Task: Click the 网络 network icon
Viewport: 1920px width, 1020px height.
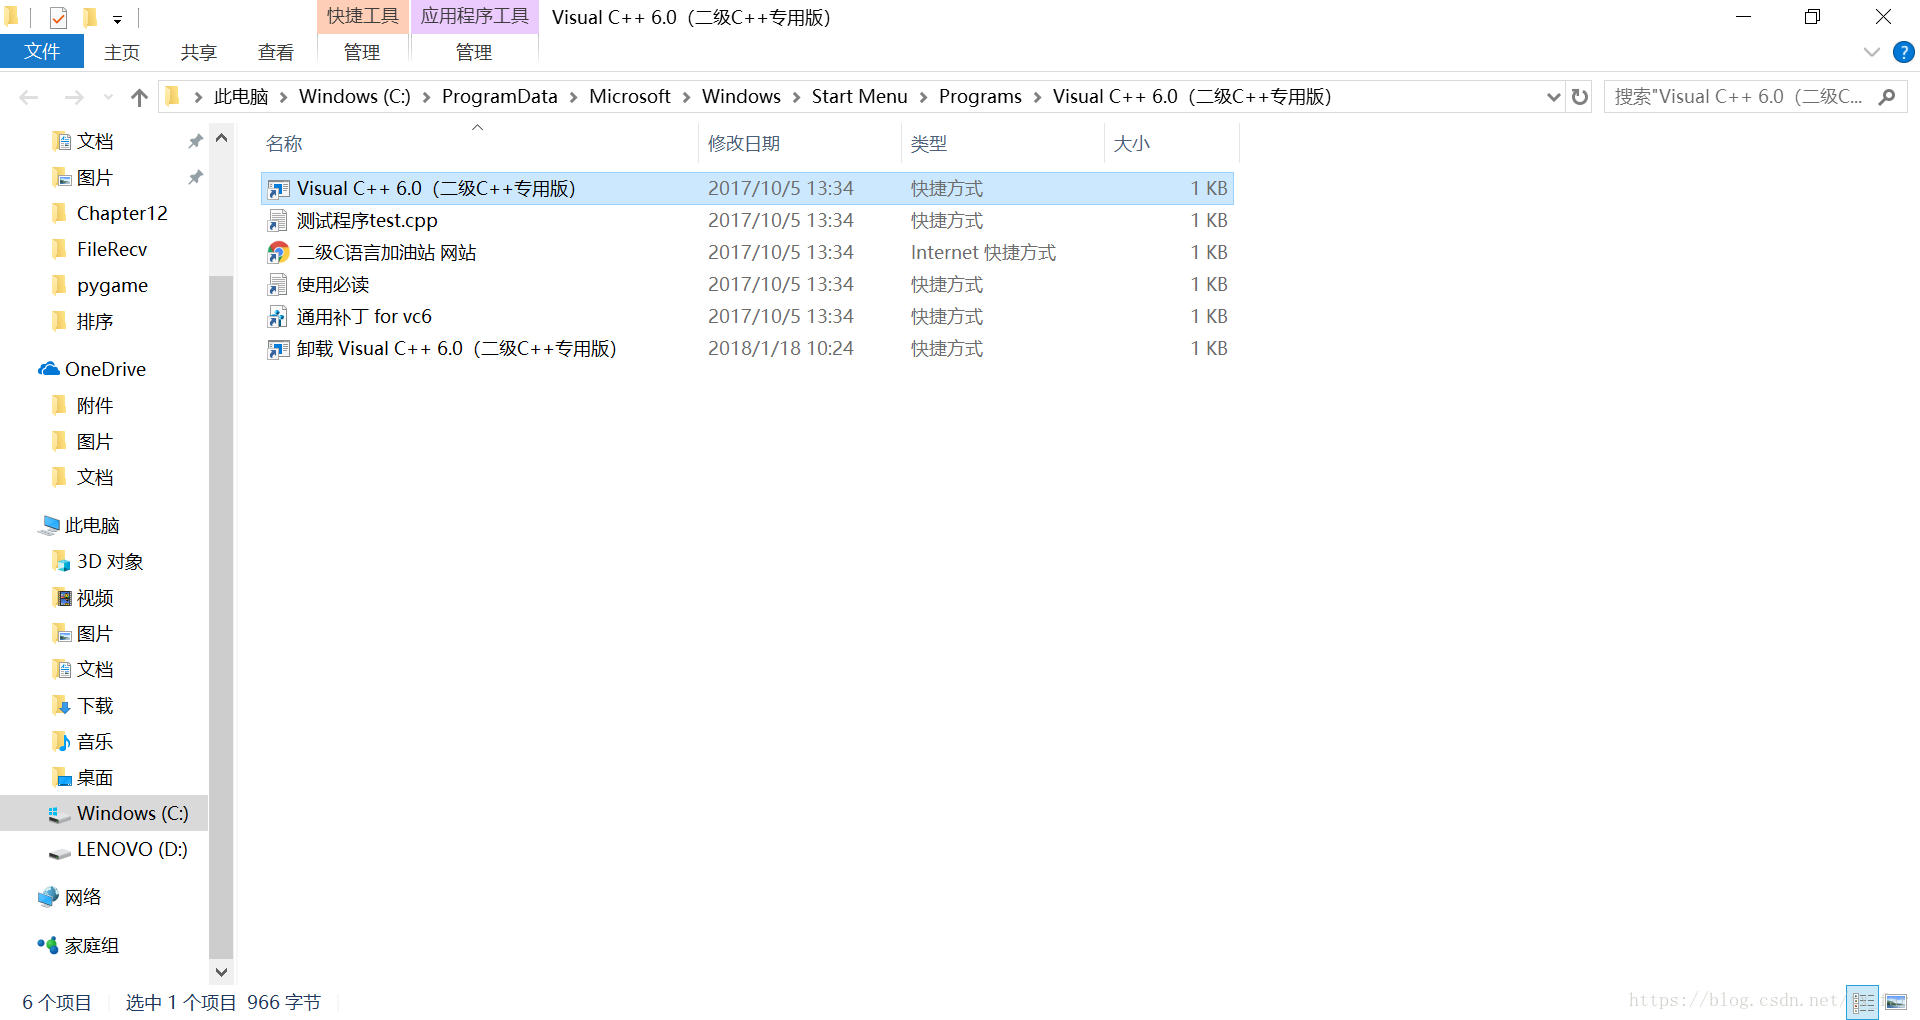Action: (49, 897)
